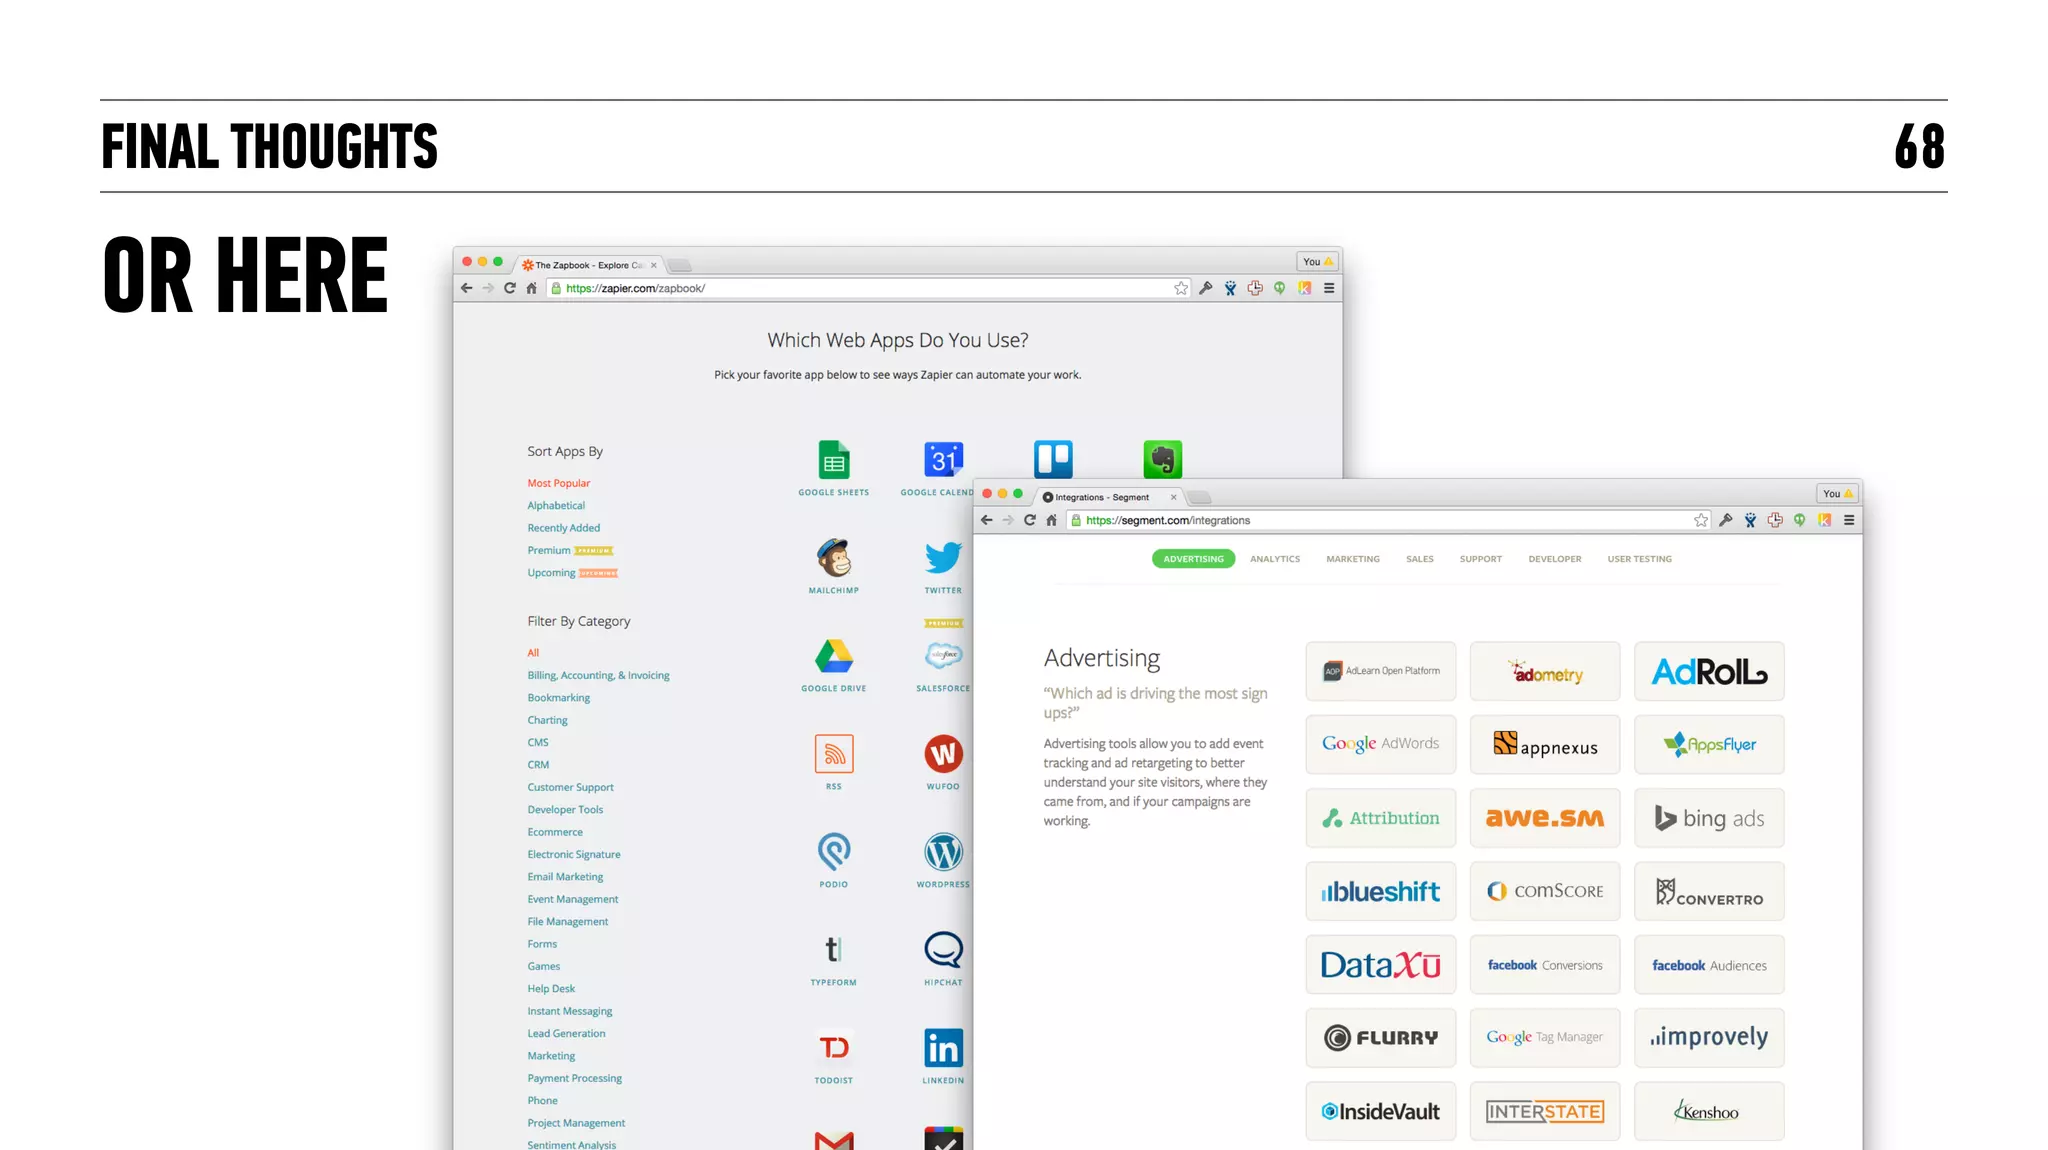
Task: Open the Trello app icon
Action: 1052,460
